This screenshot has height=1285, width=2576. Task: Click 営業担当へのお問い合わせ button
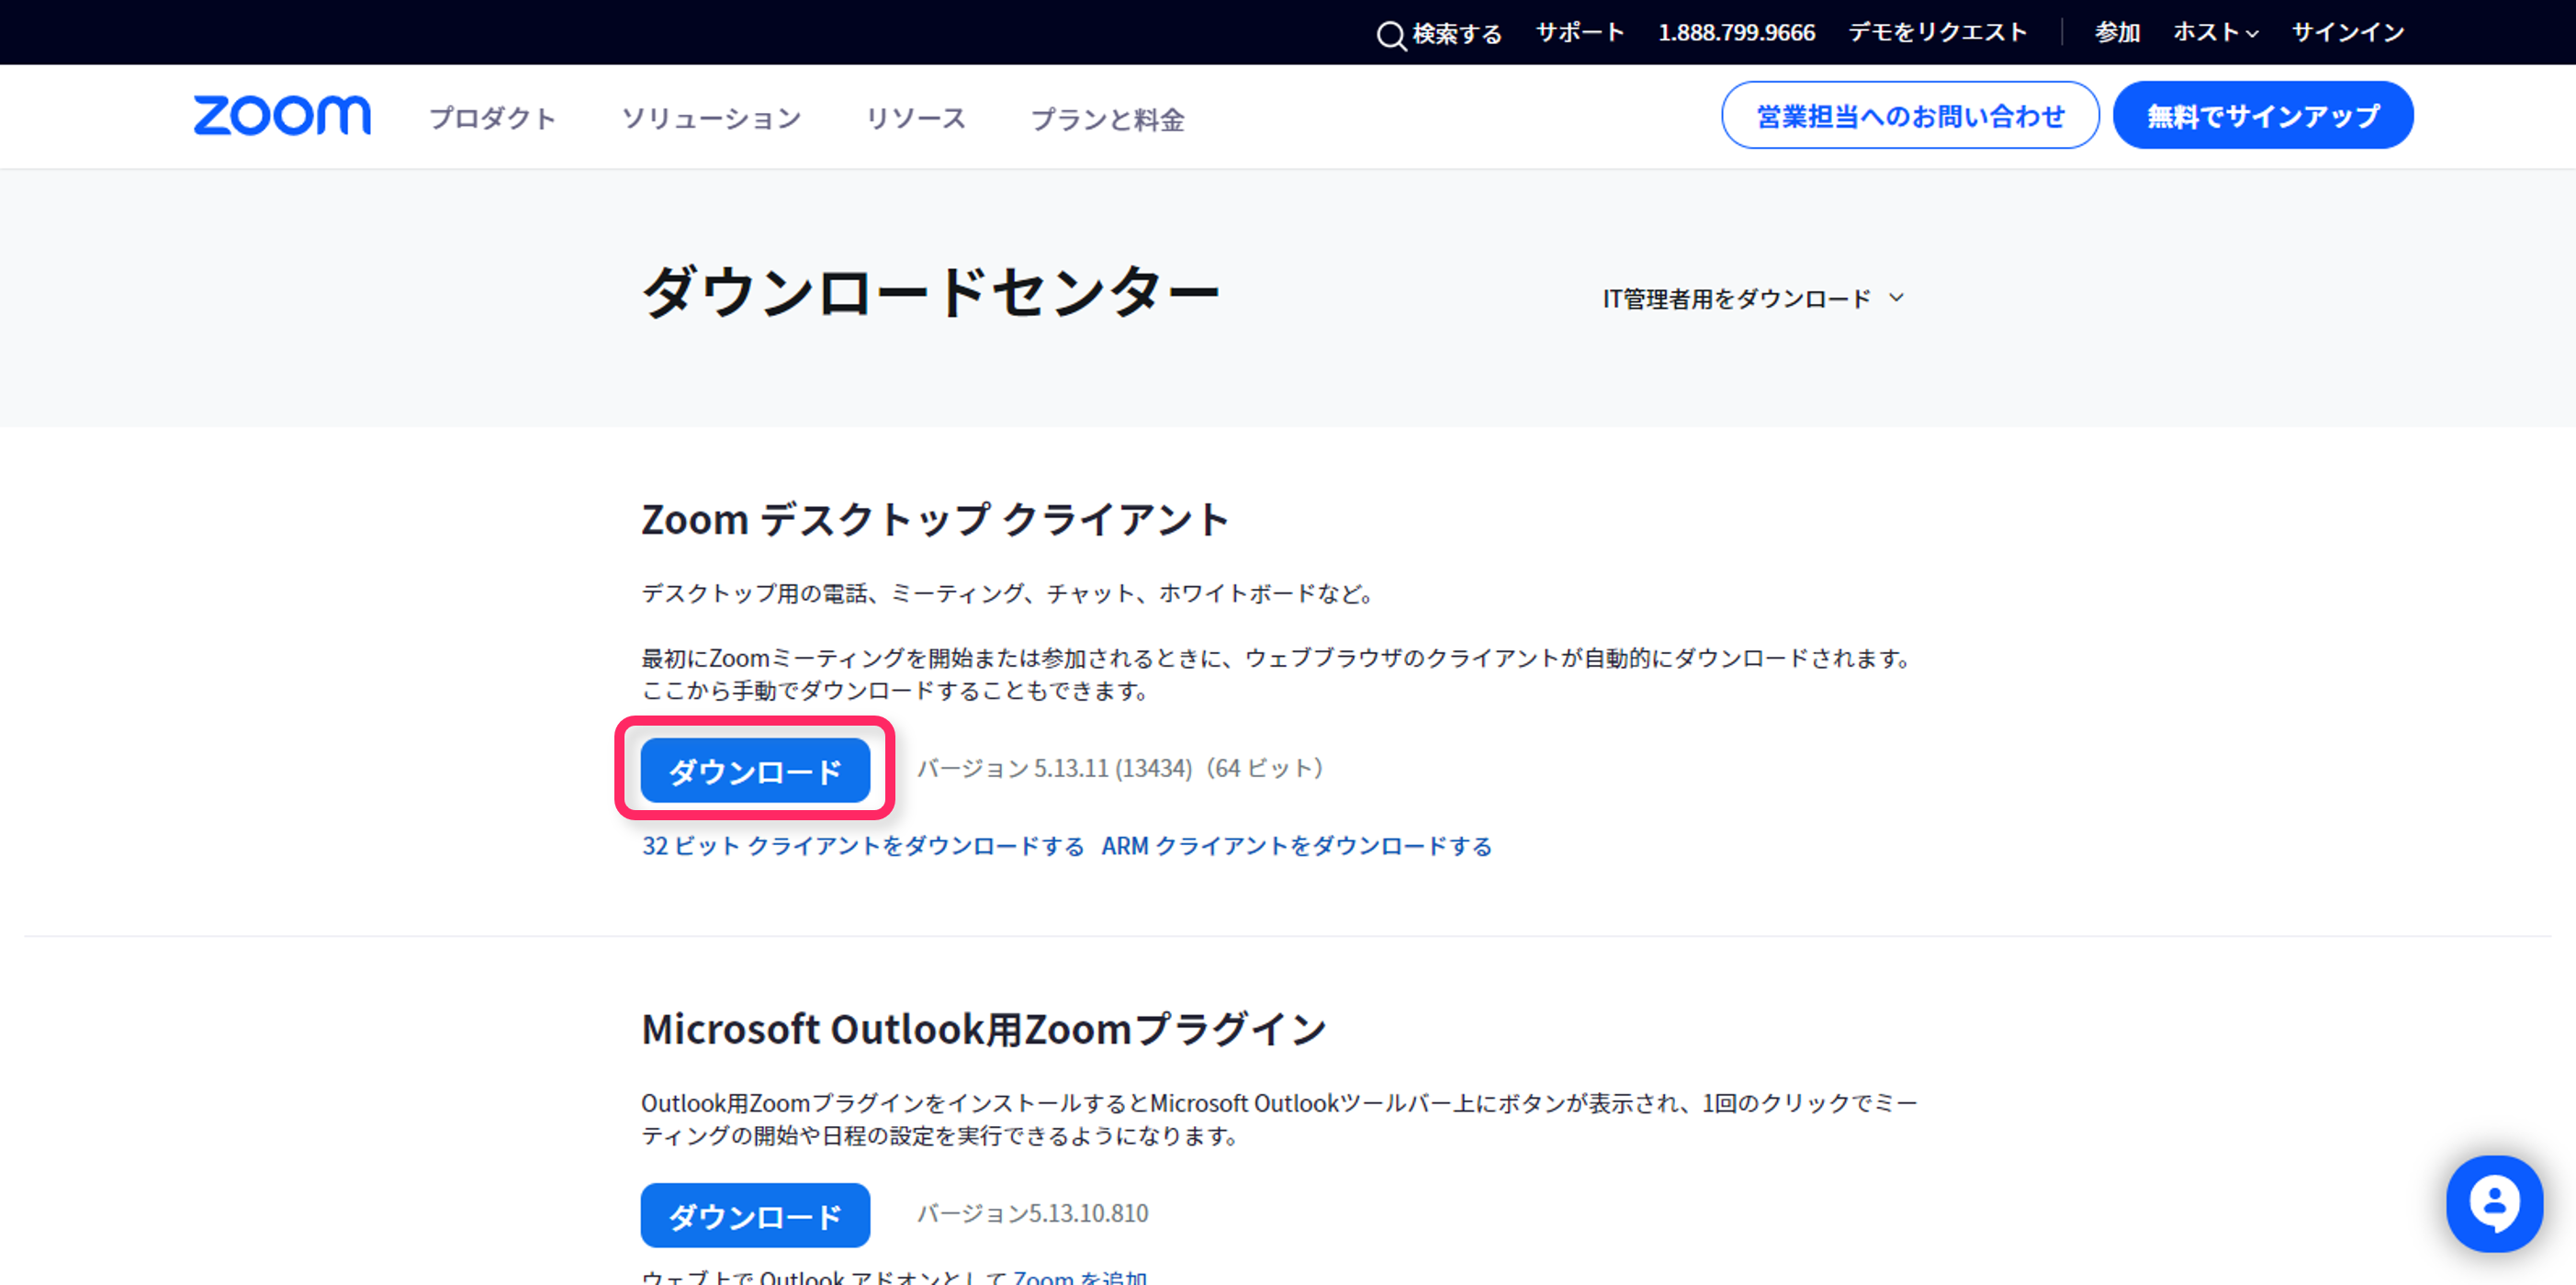point(1910,115)
